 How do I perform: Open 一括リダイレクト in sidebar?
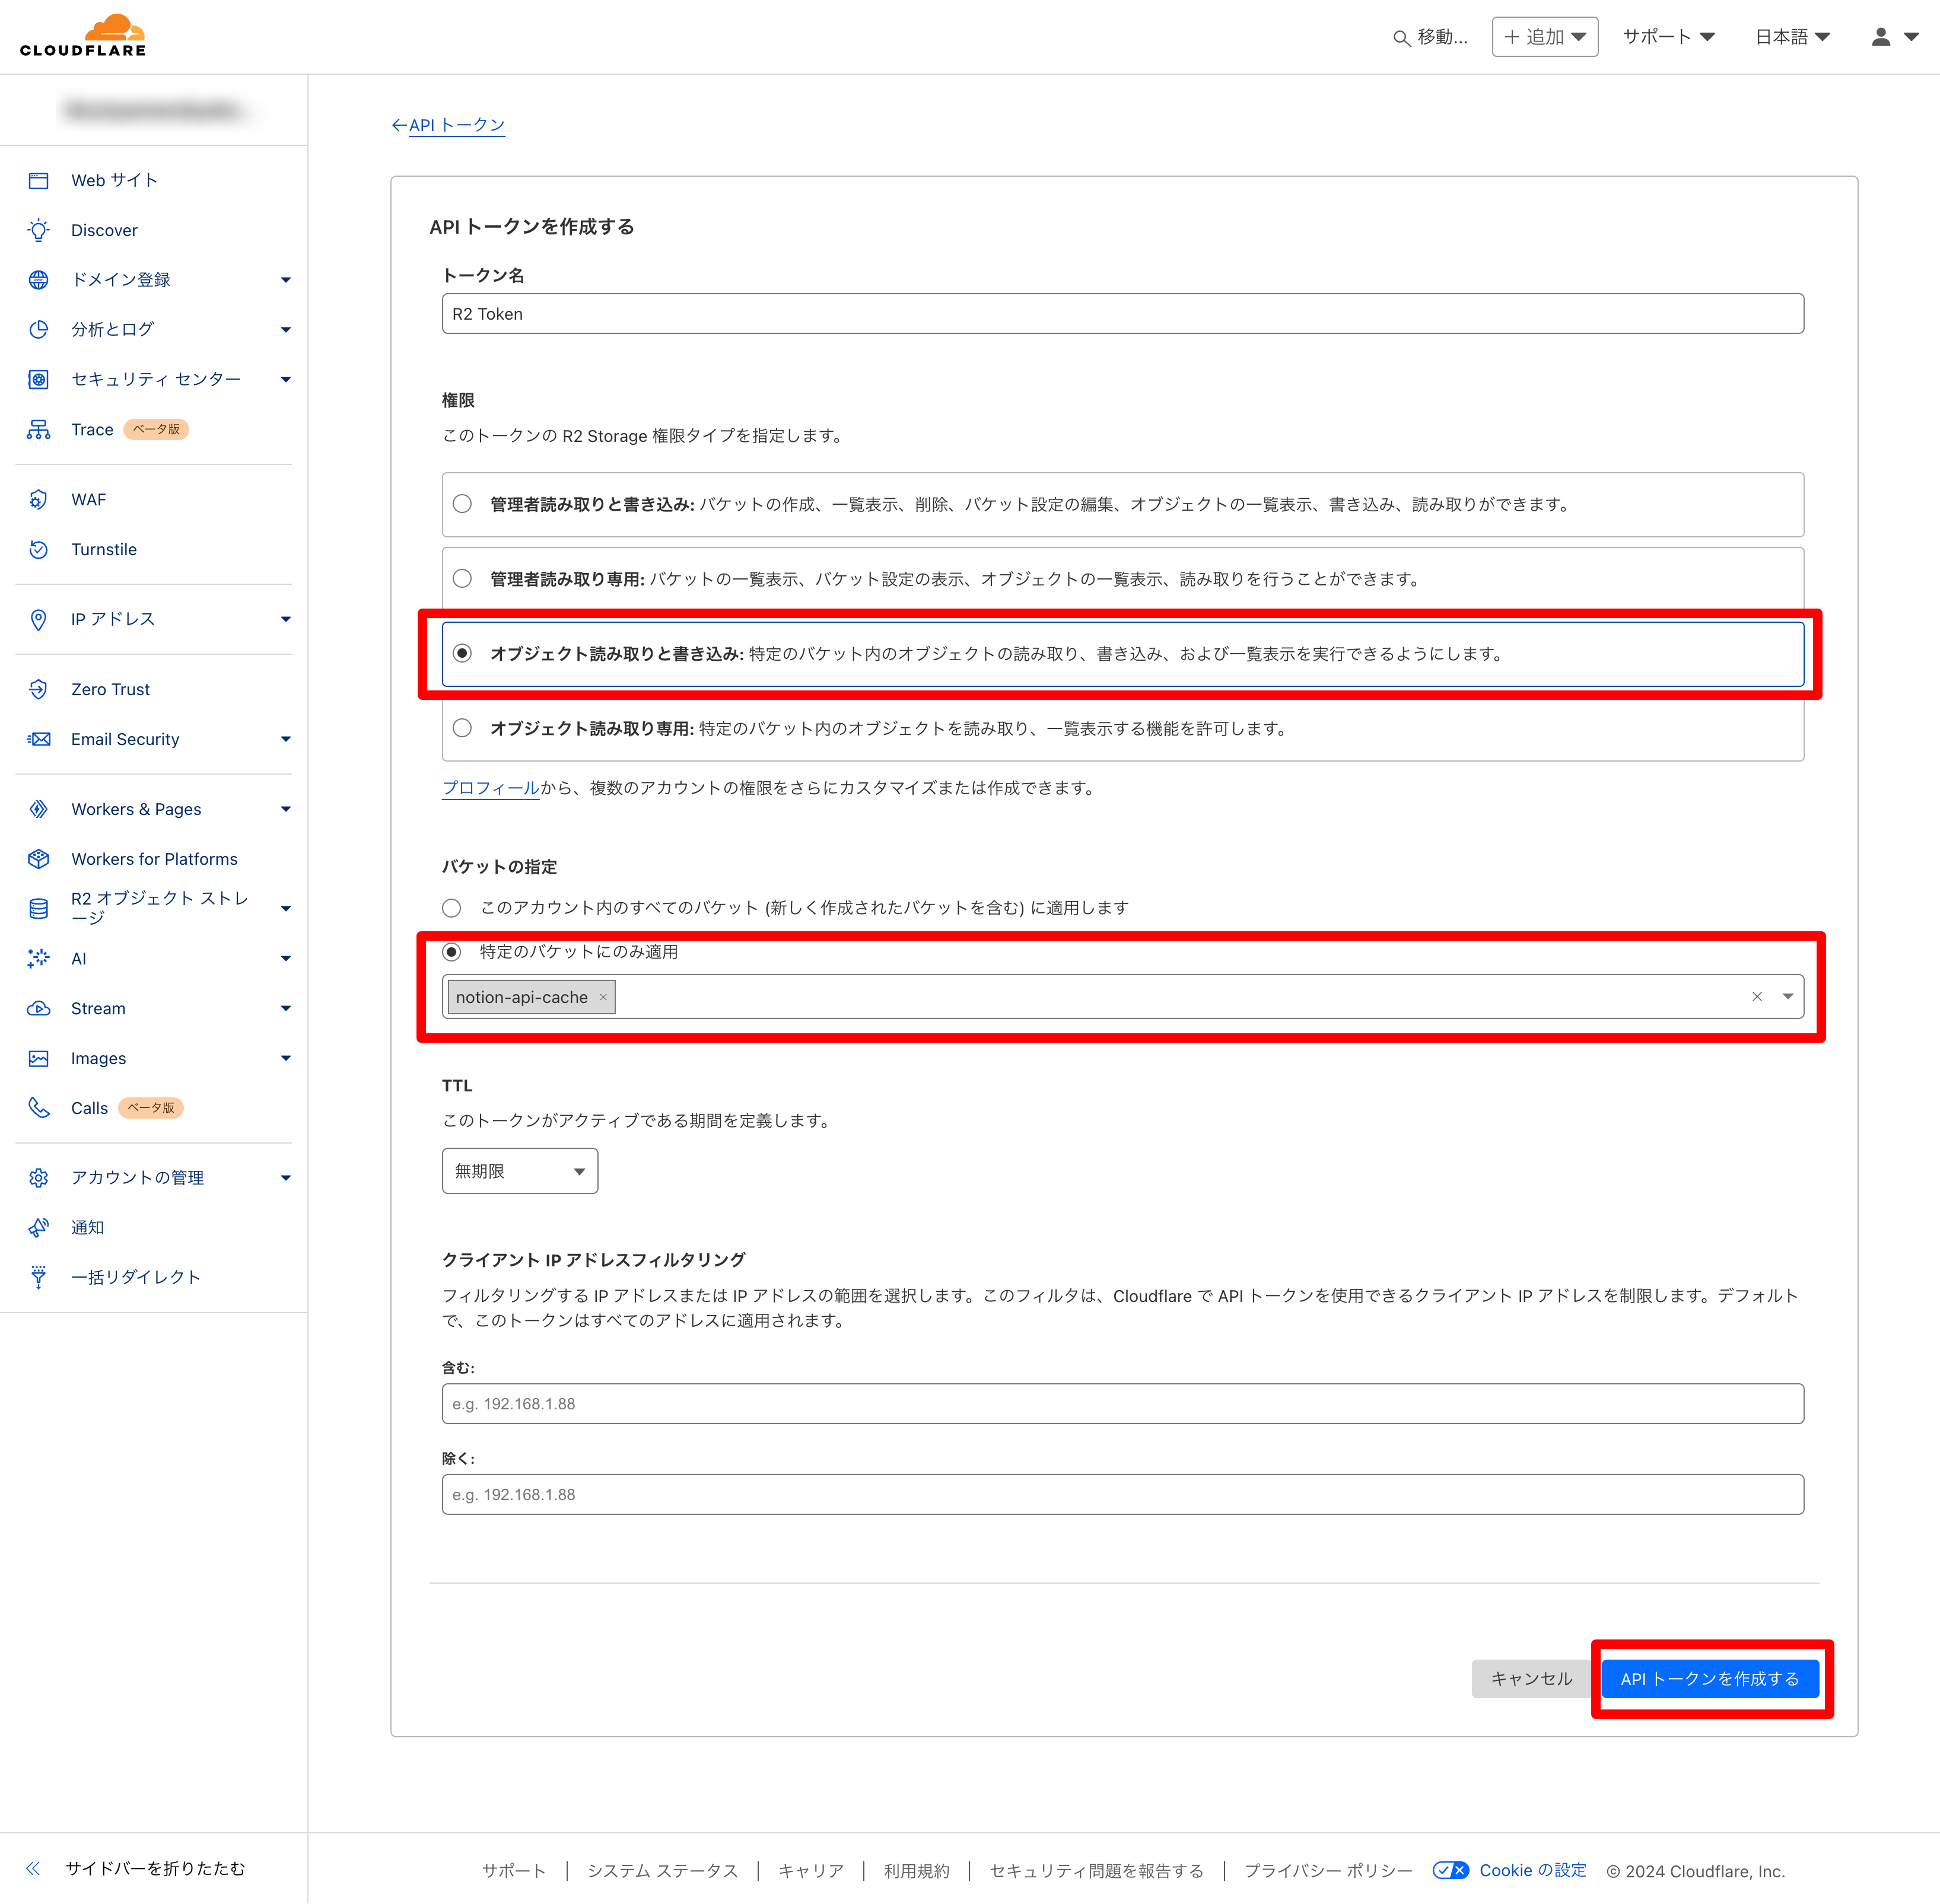[x=135, y=1278]
